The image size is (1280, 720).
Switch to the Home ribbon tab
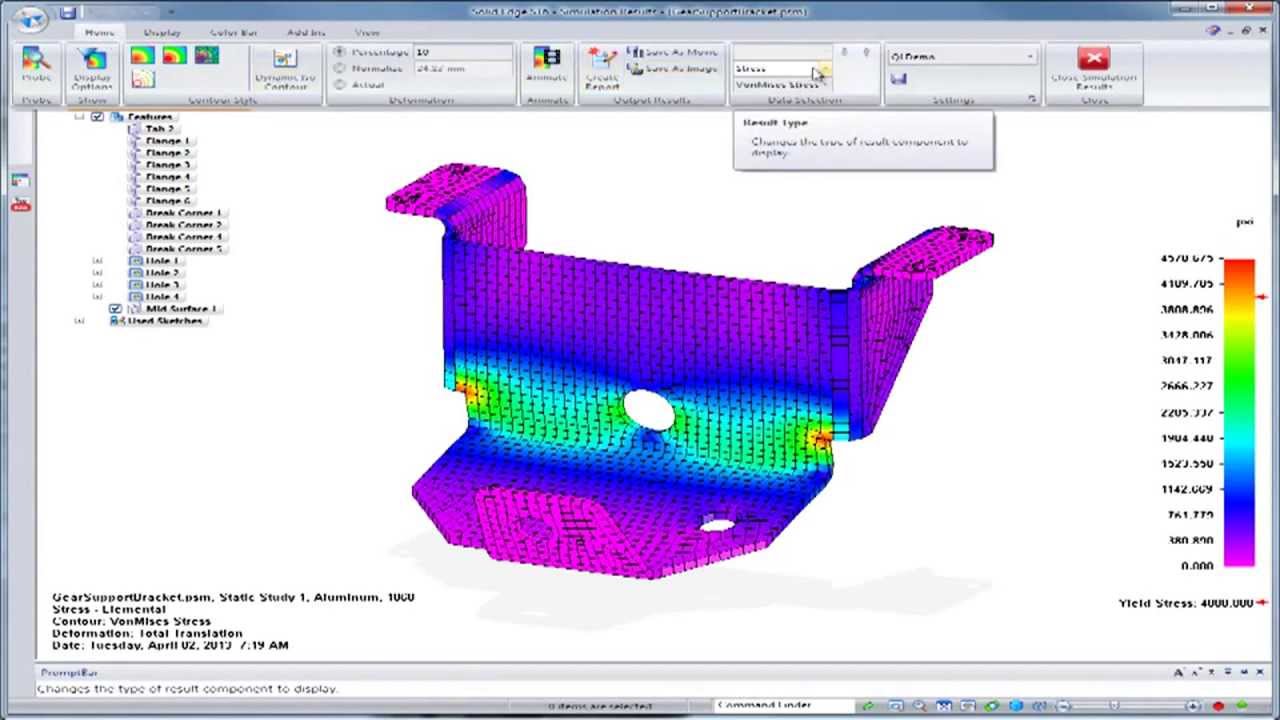tap(99, 32)
